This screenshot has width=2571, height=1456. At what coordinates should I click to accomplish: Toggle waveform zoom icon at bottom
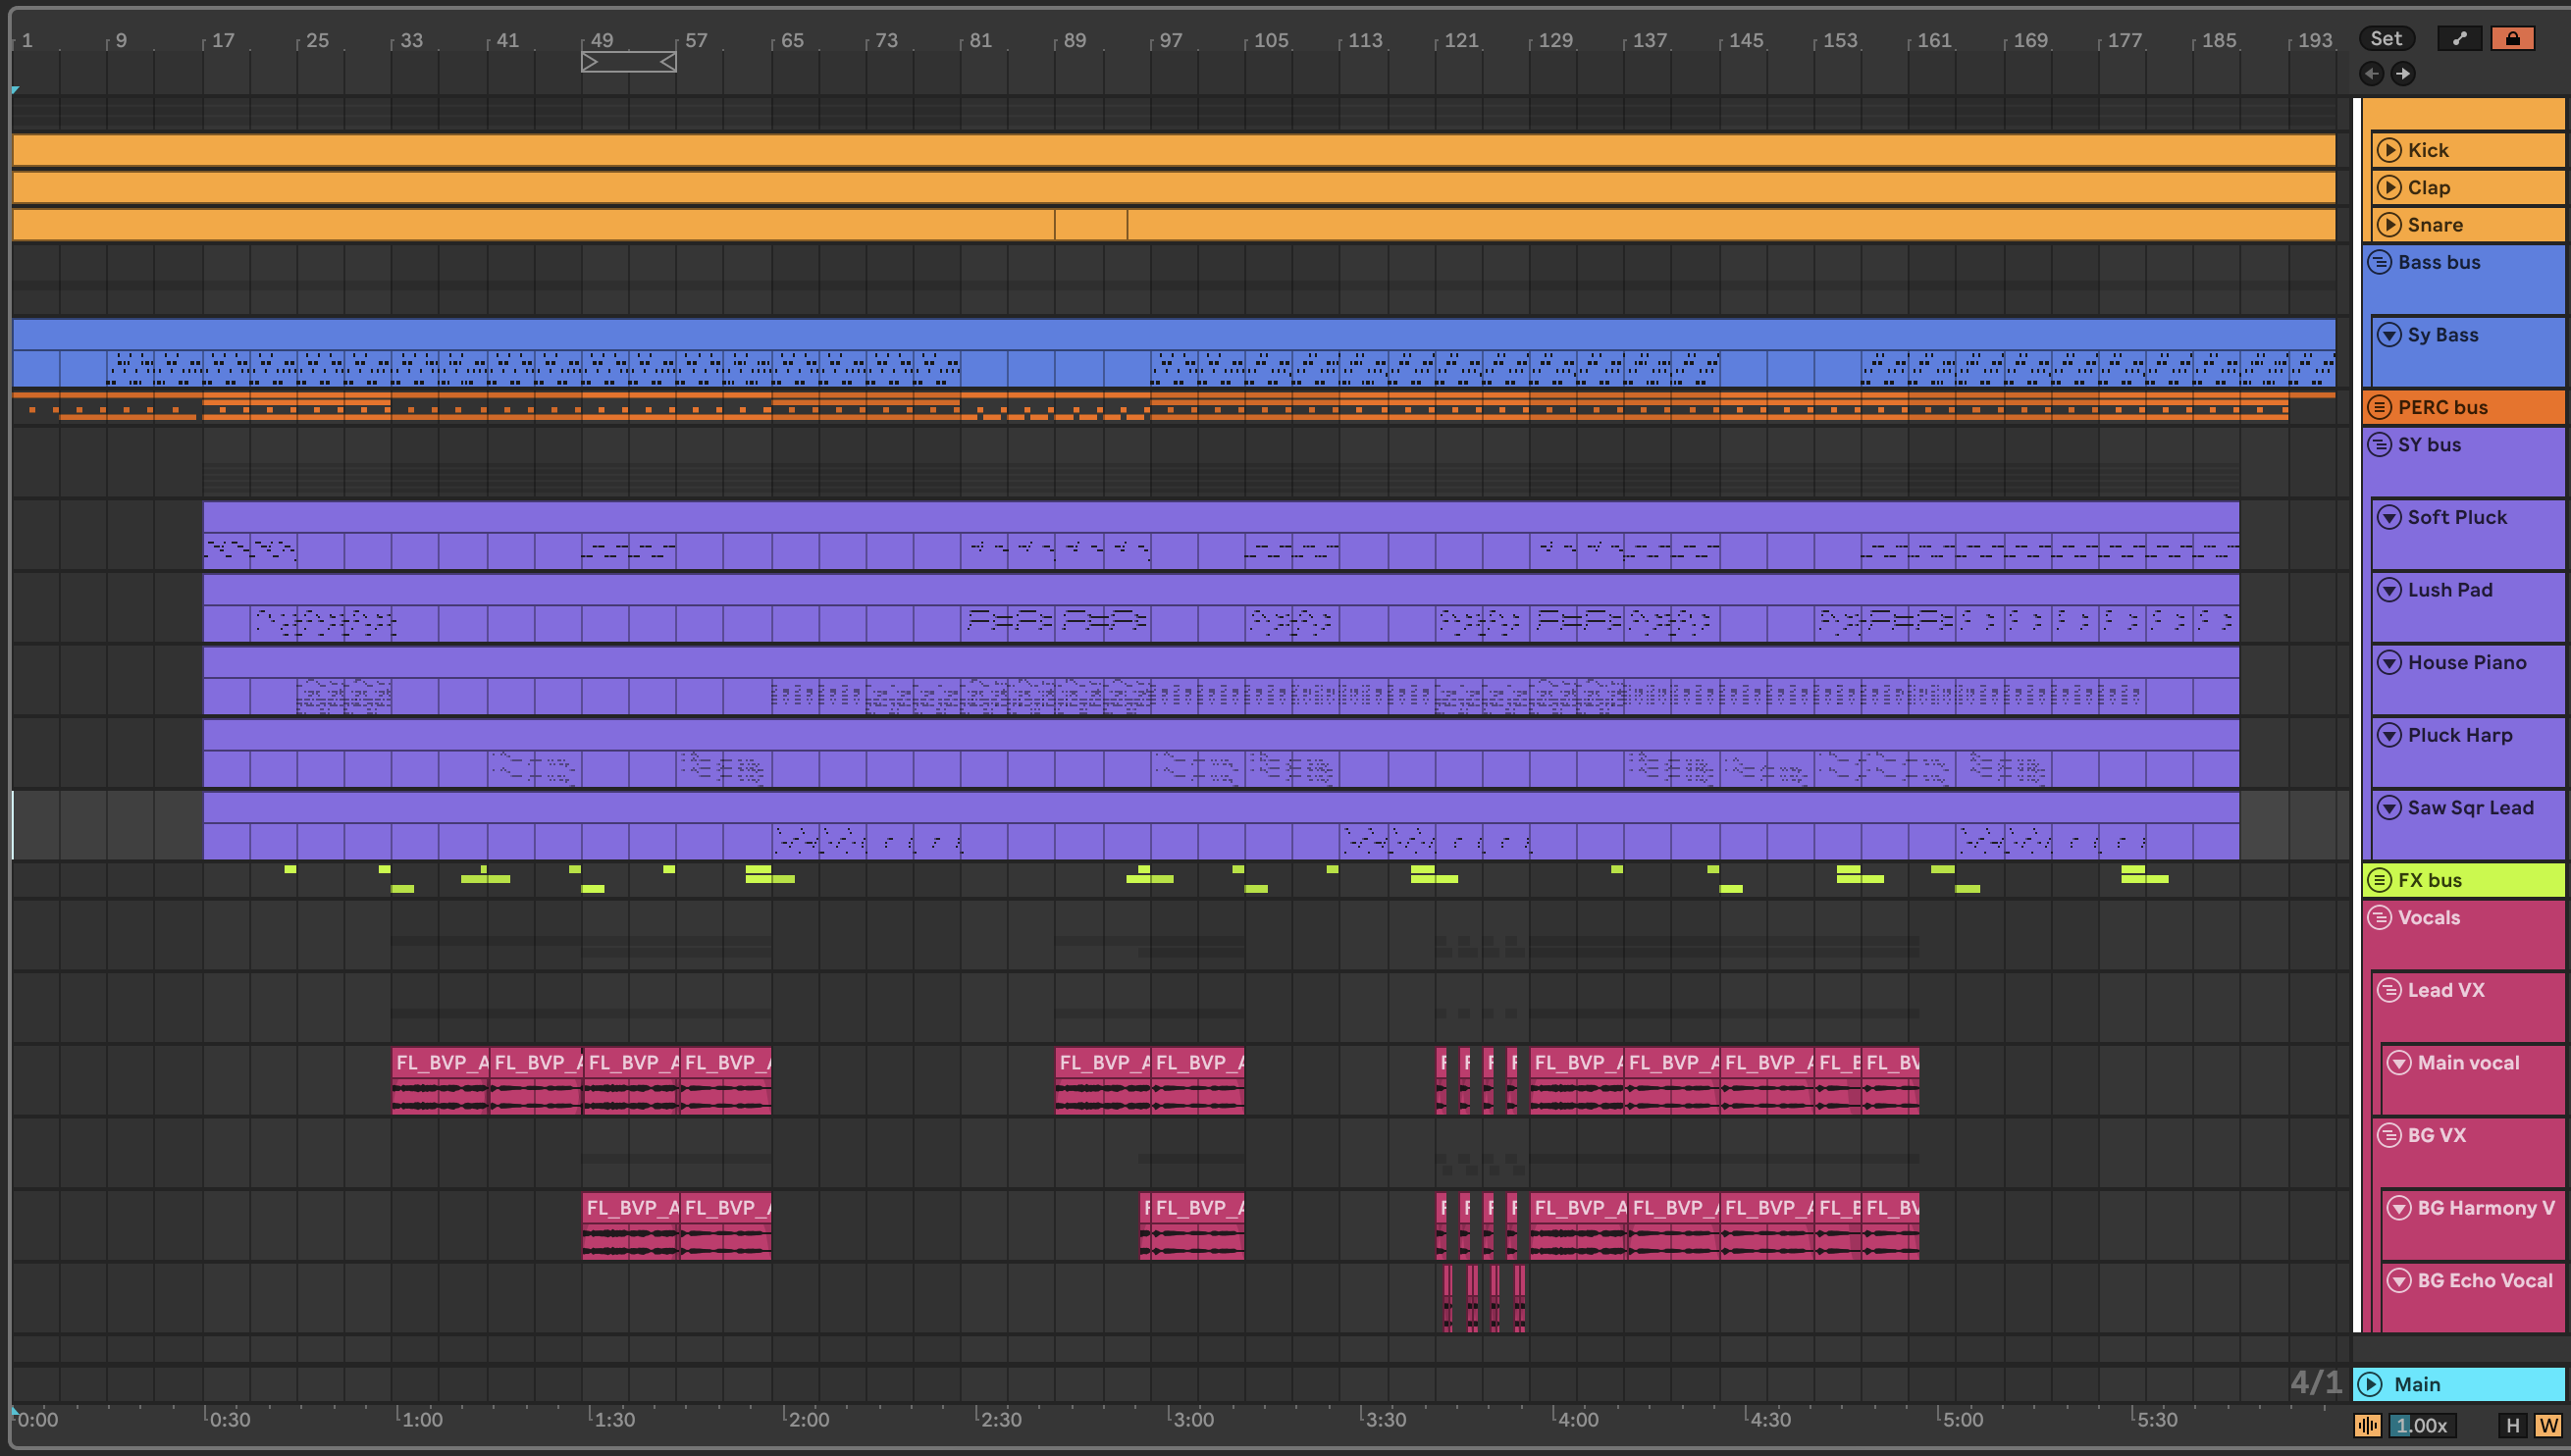tap(2367, 1425)
